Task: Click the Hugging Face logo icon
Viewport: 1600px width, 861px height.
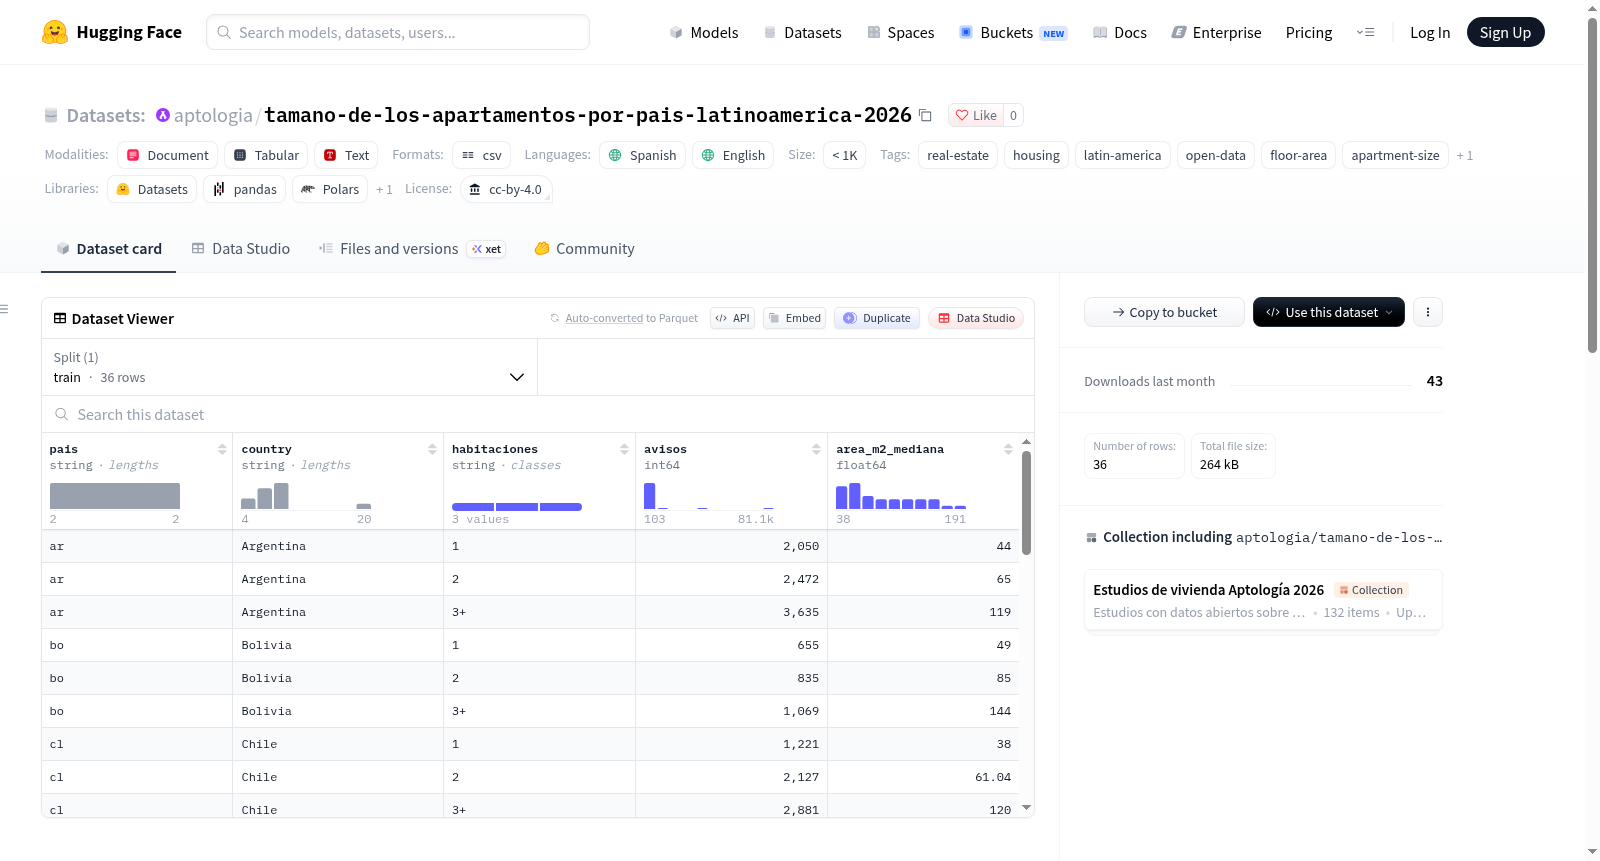Action: click(55, 32)
